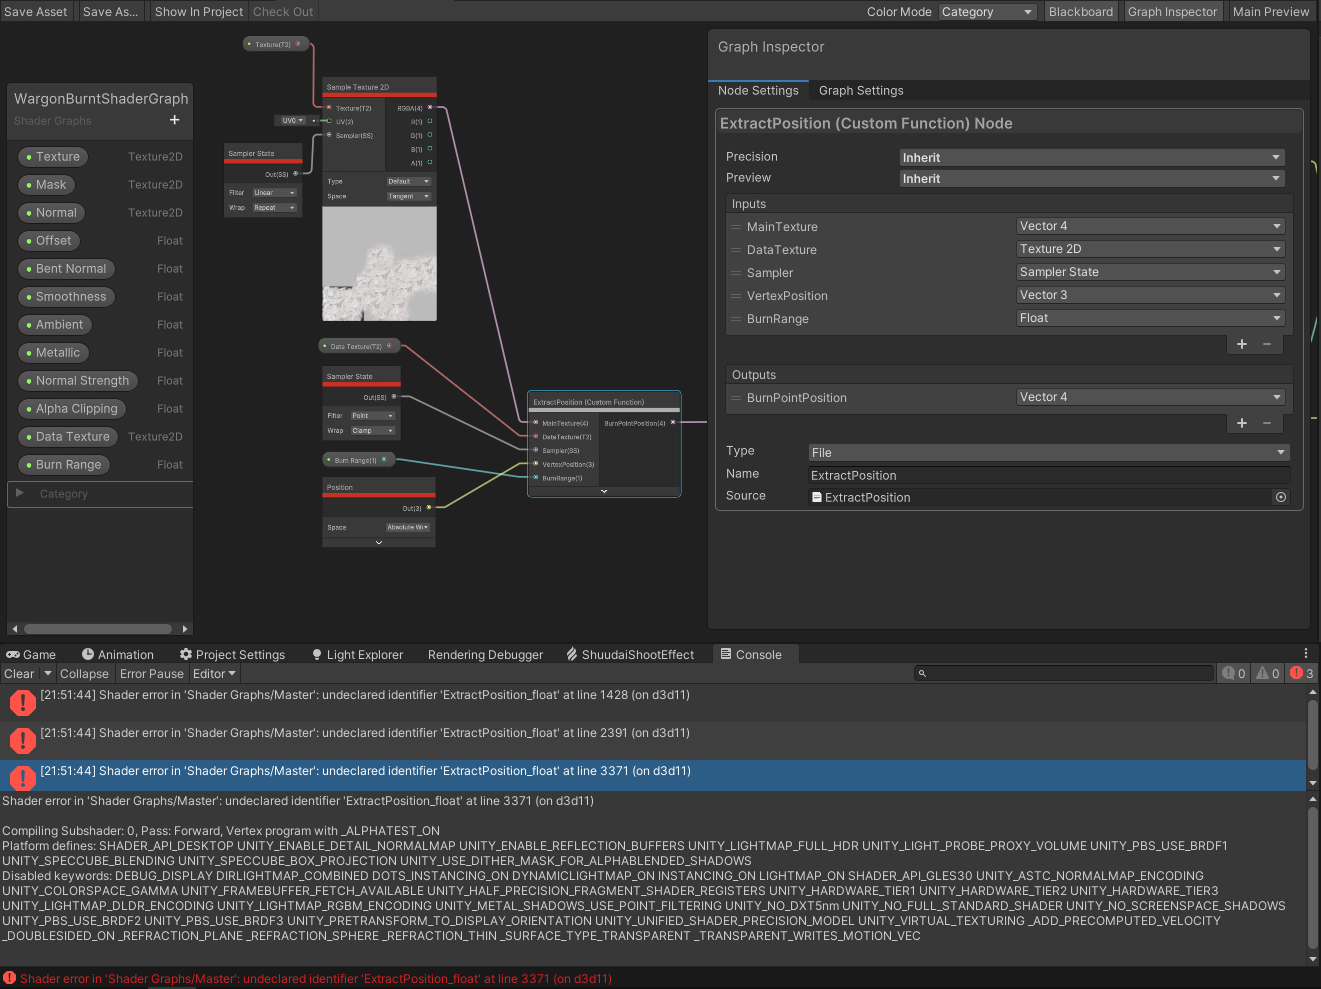Click the Show In Project button
This screenshot has width=1321, height=989.
[x=198, y=12]
